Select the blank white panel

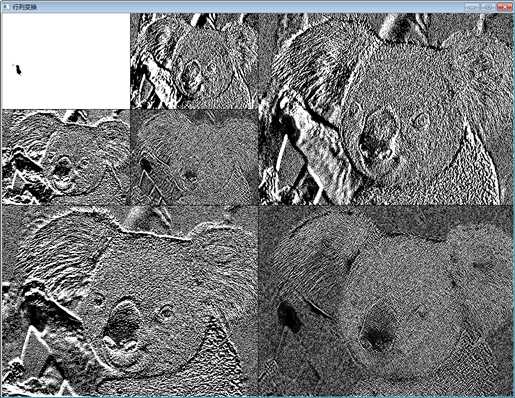coord(66,61)
